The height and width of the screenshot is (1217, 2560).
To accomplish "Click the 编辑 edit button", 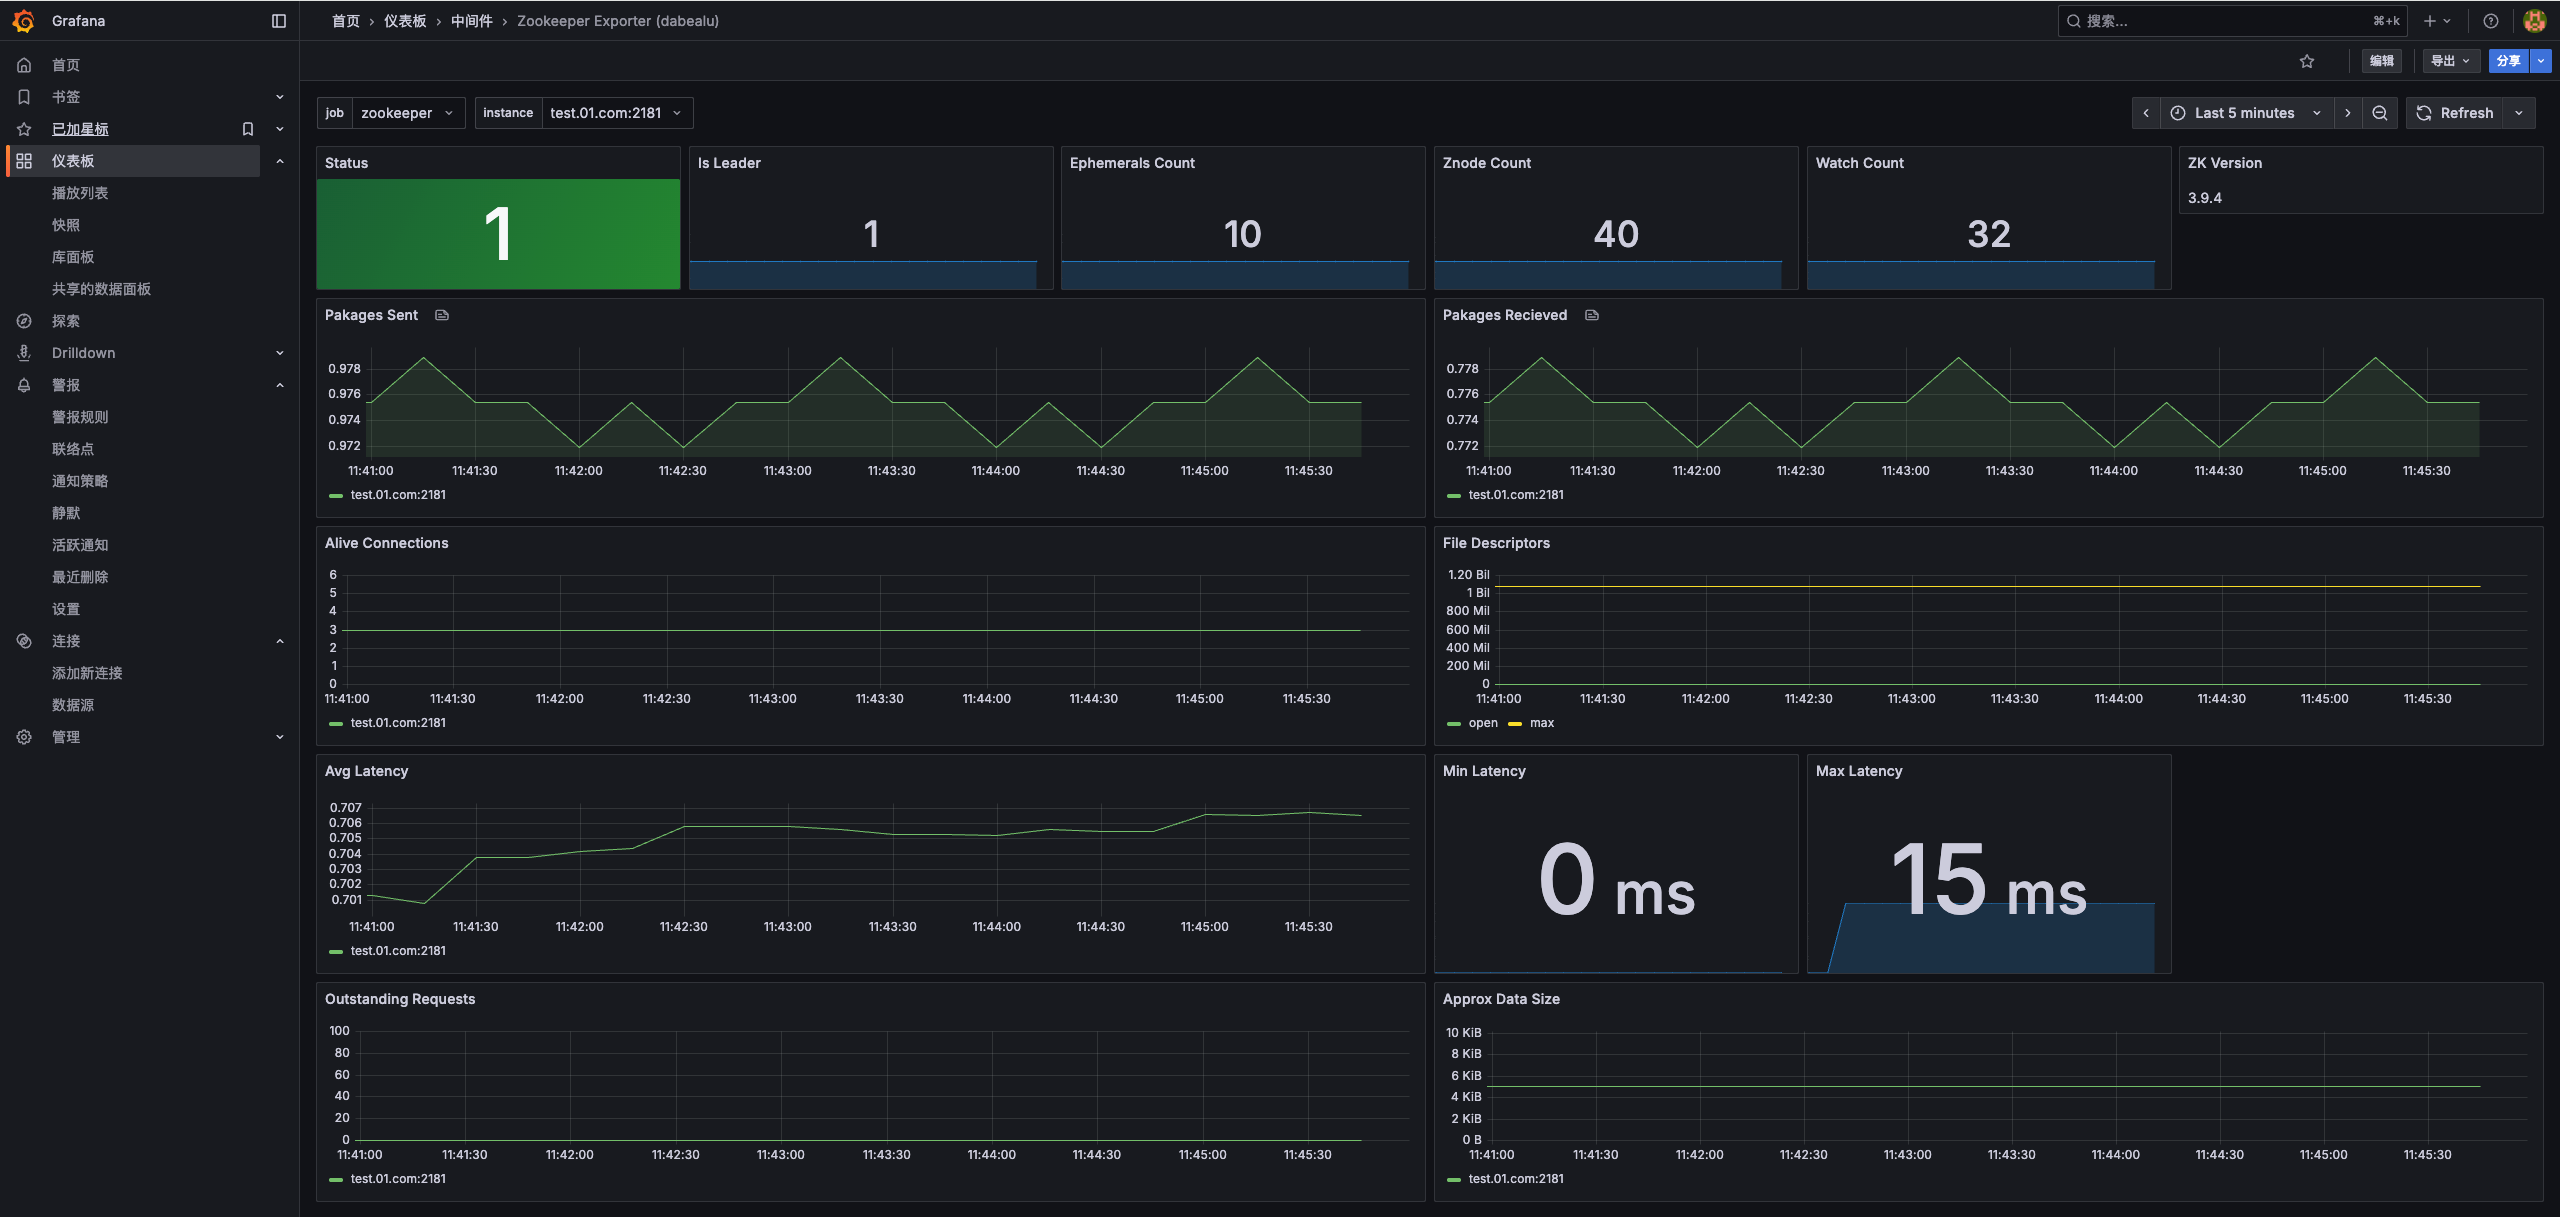I will click(x=2382, y=61).
